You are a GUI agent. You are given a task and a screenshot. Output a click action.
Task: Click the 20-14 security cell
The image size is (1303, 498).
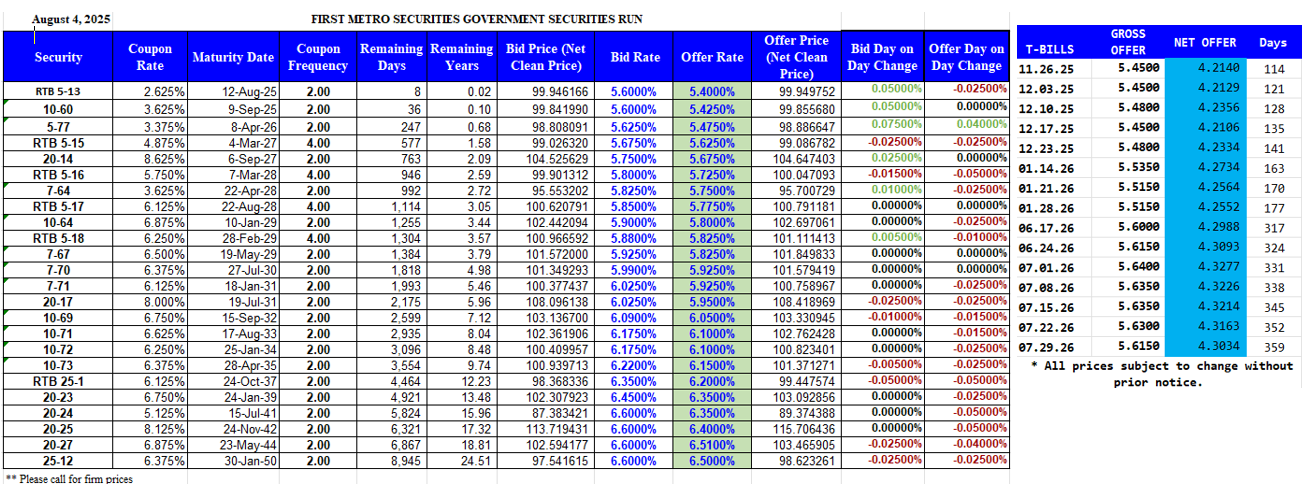pos(59,158)
